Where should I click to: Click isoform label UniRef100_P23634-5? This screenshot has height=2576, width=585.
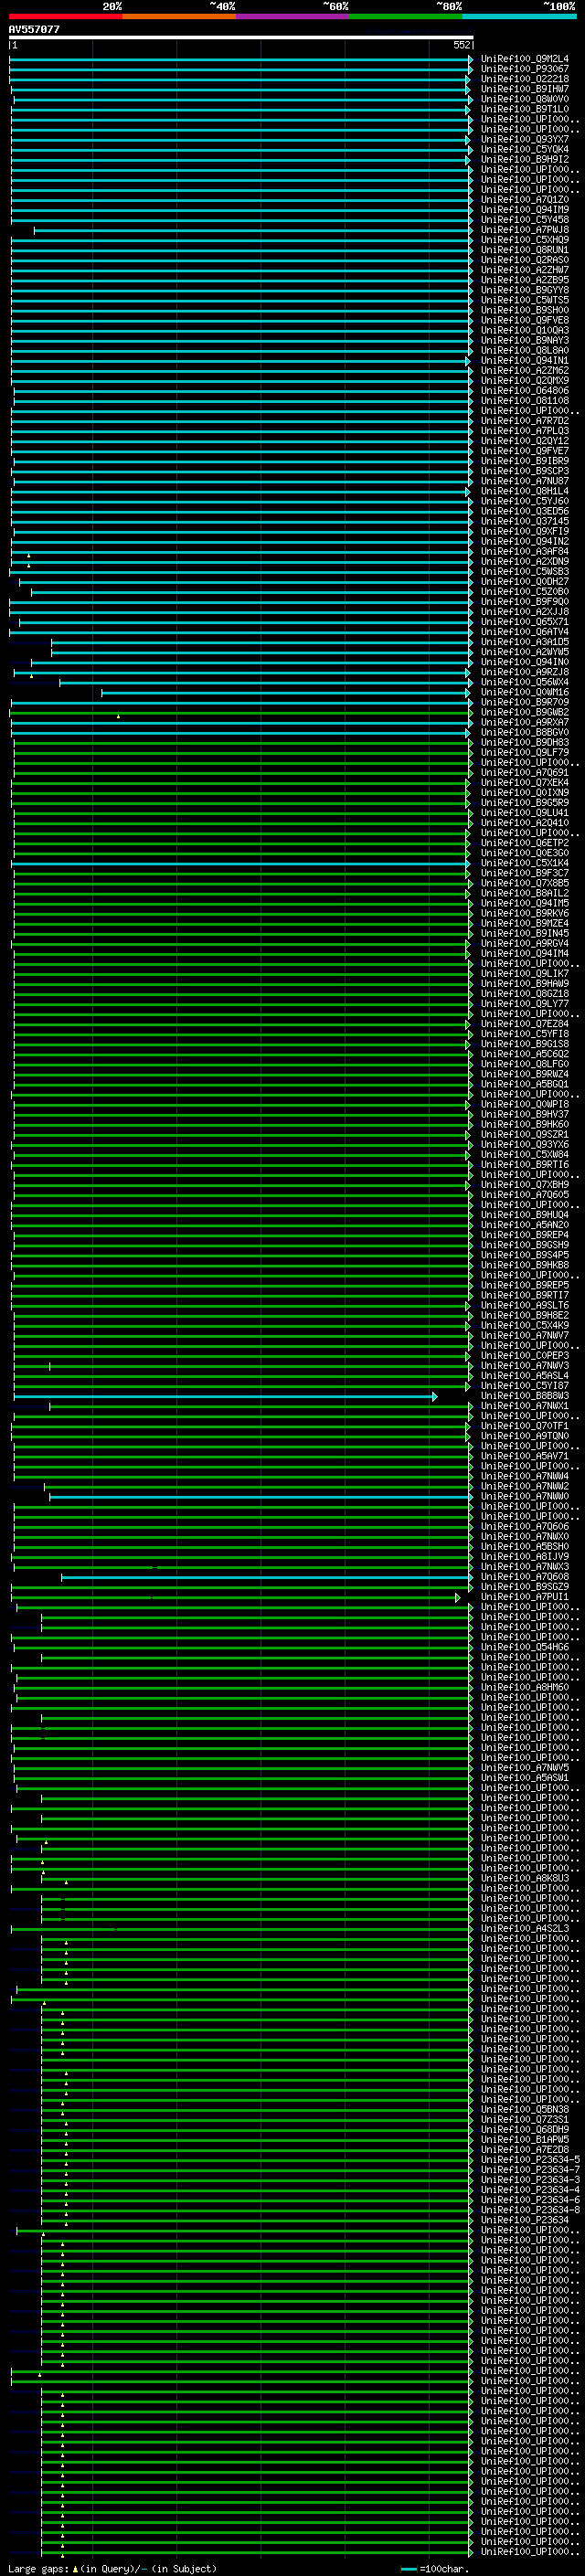(530, 2161)
